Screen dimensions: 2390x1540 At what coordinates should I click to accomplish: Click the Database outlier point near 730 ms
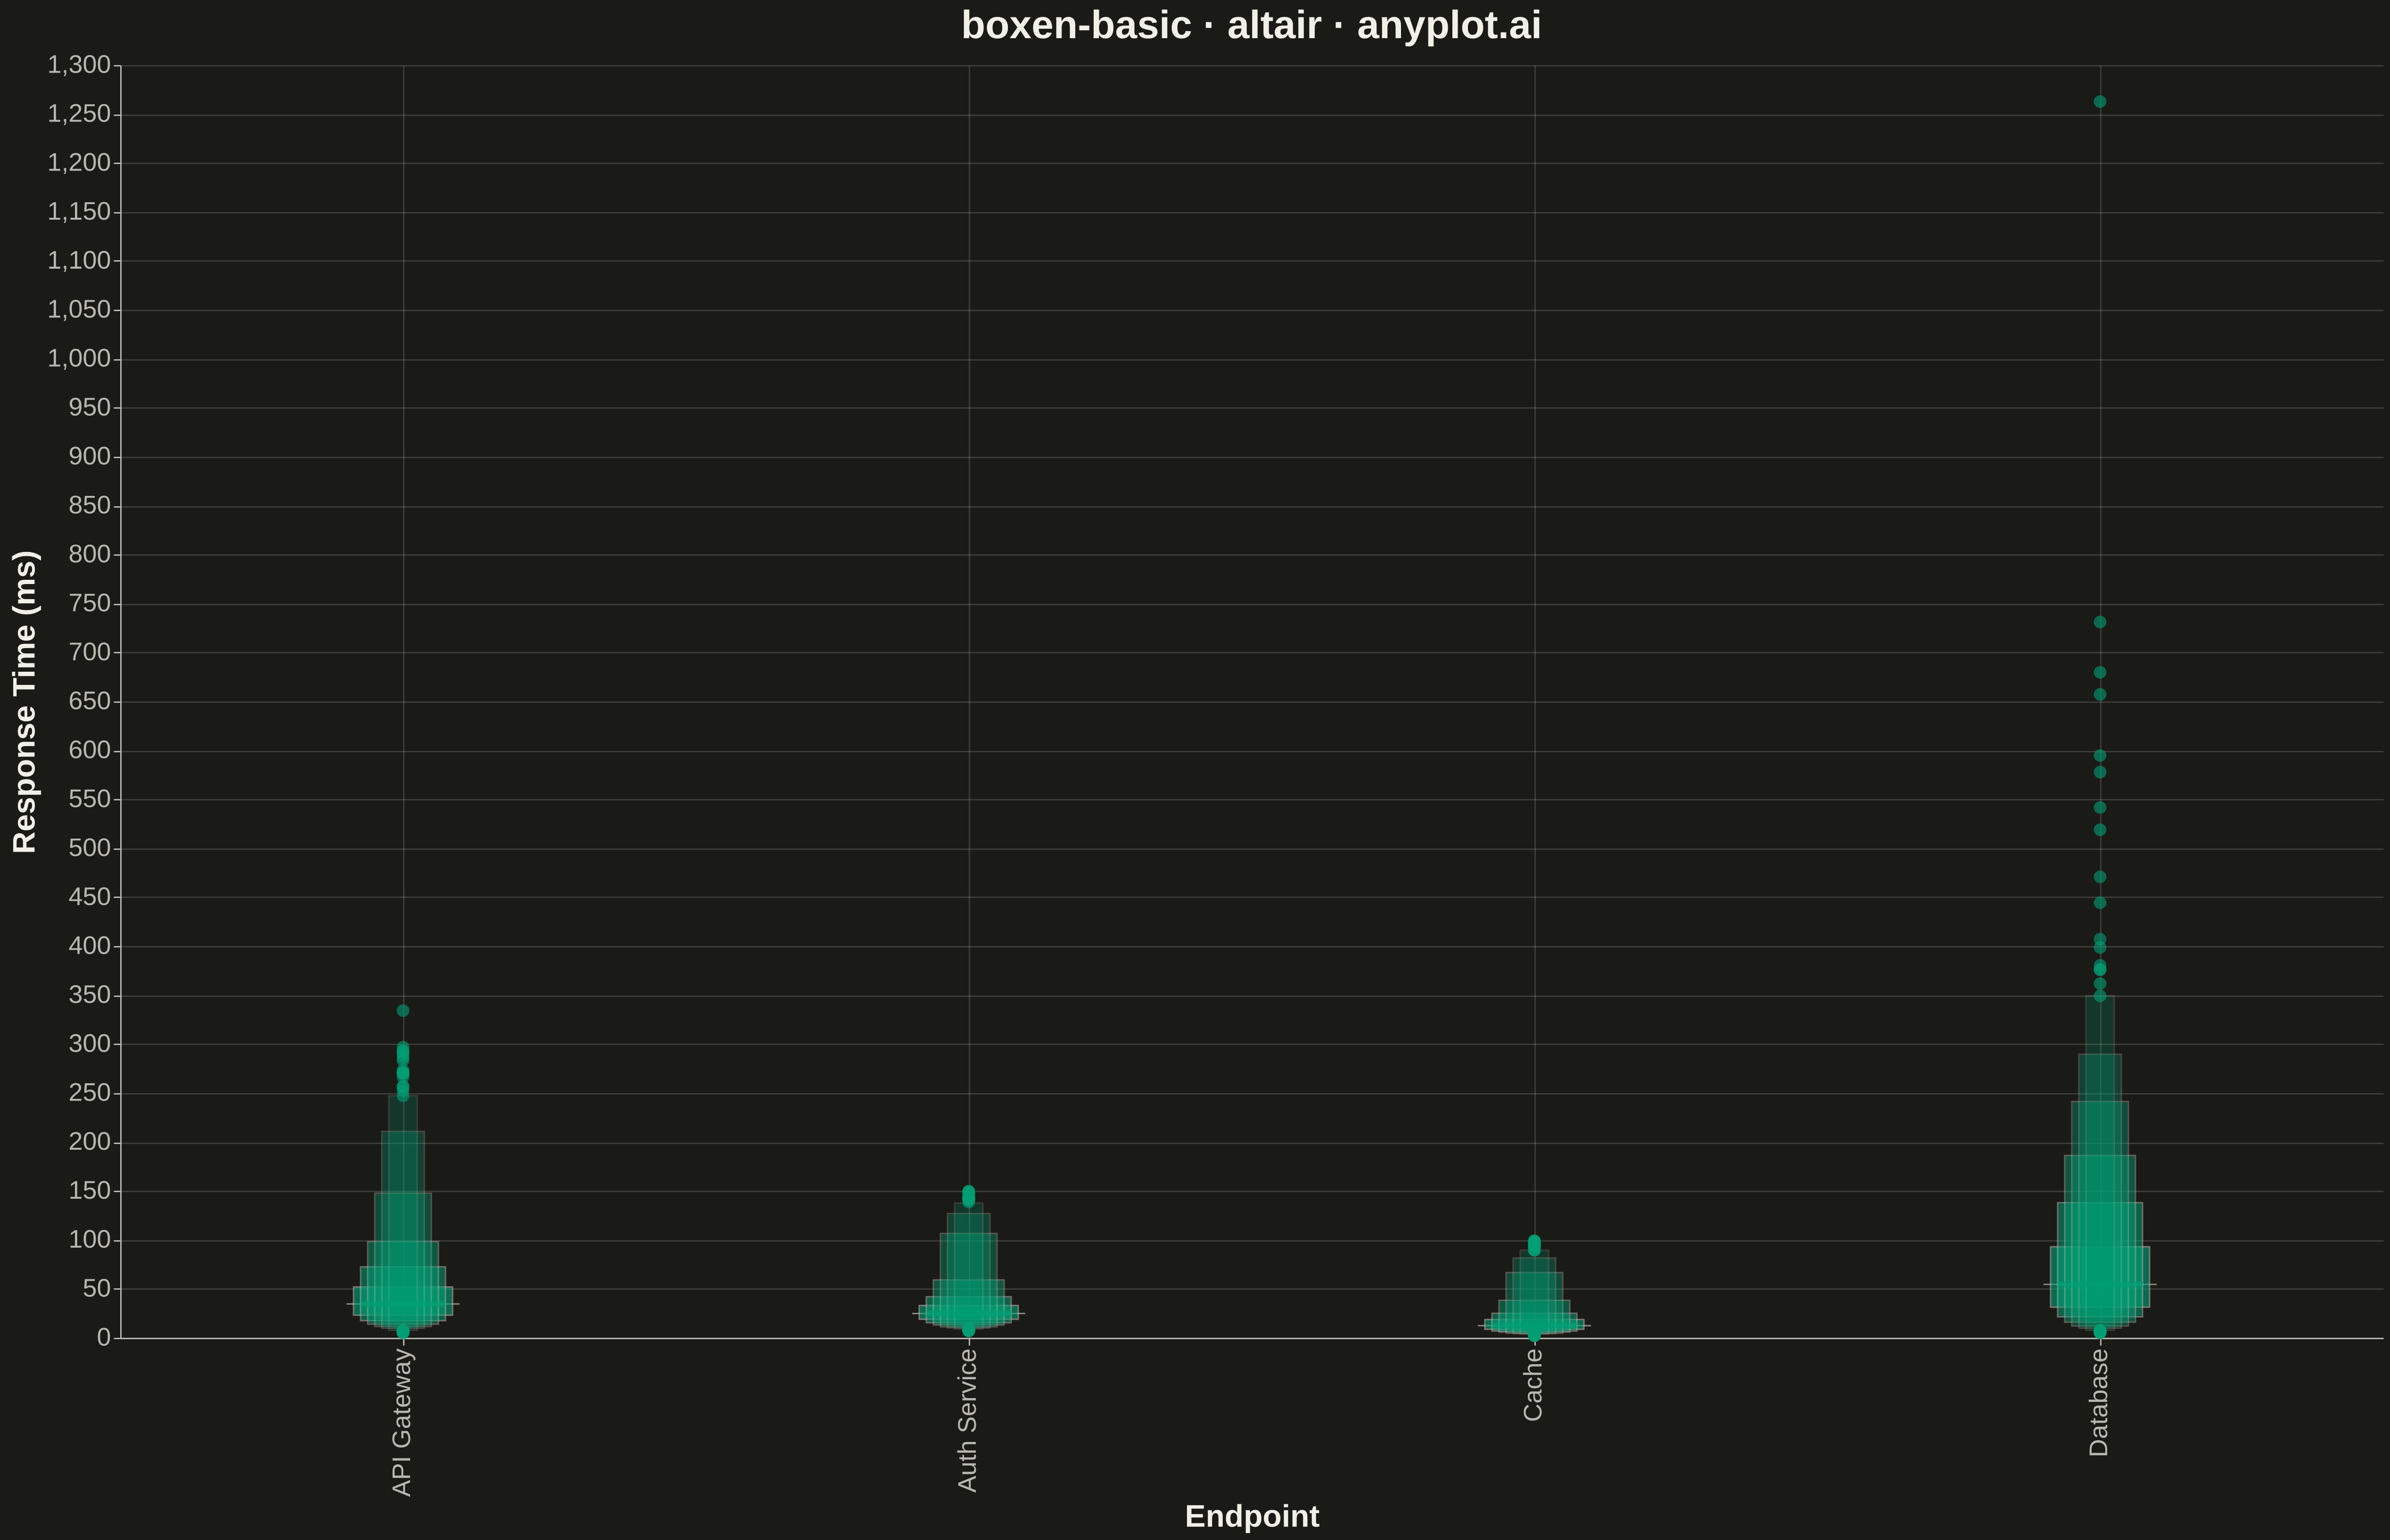coord(2100,622)
